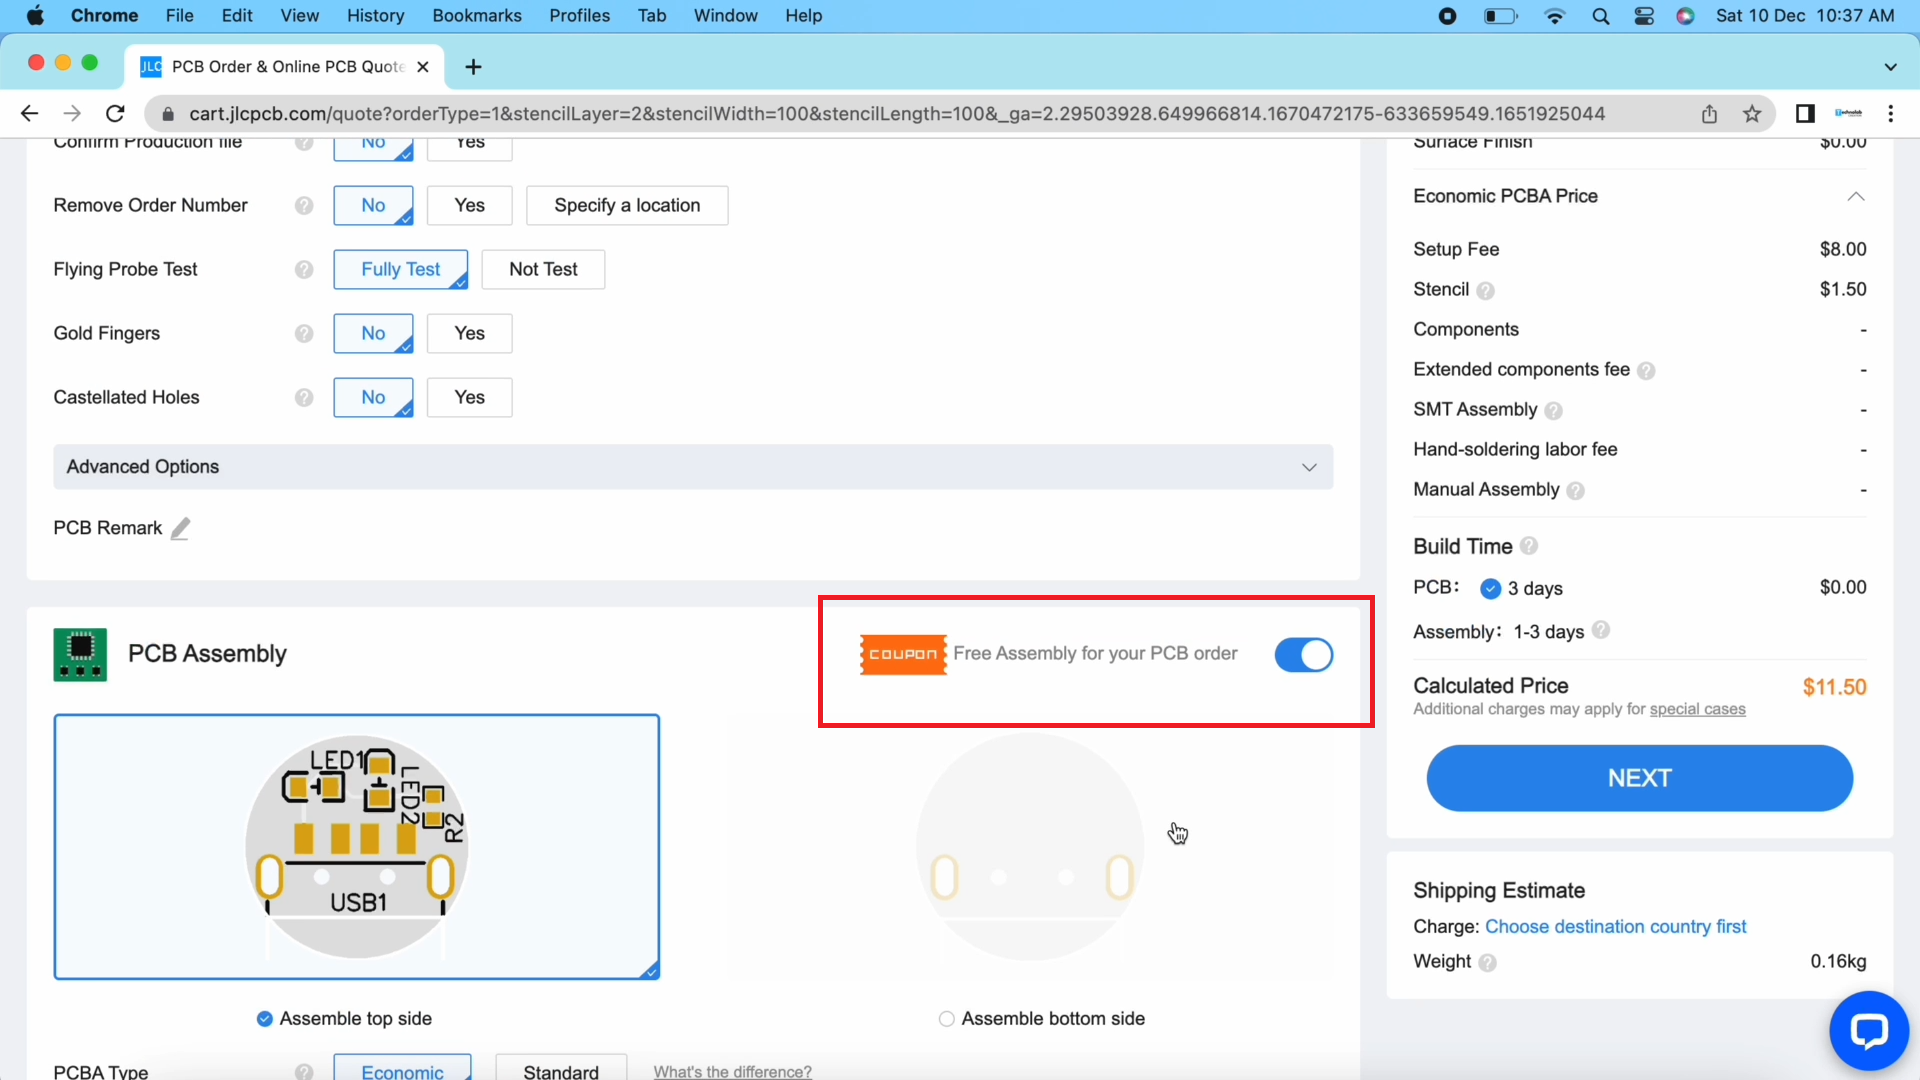Choose Not Test for Flying Probe

pos(543,269)
